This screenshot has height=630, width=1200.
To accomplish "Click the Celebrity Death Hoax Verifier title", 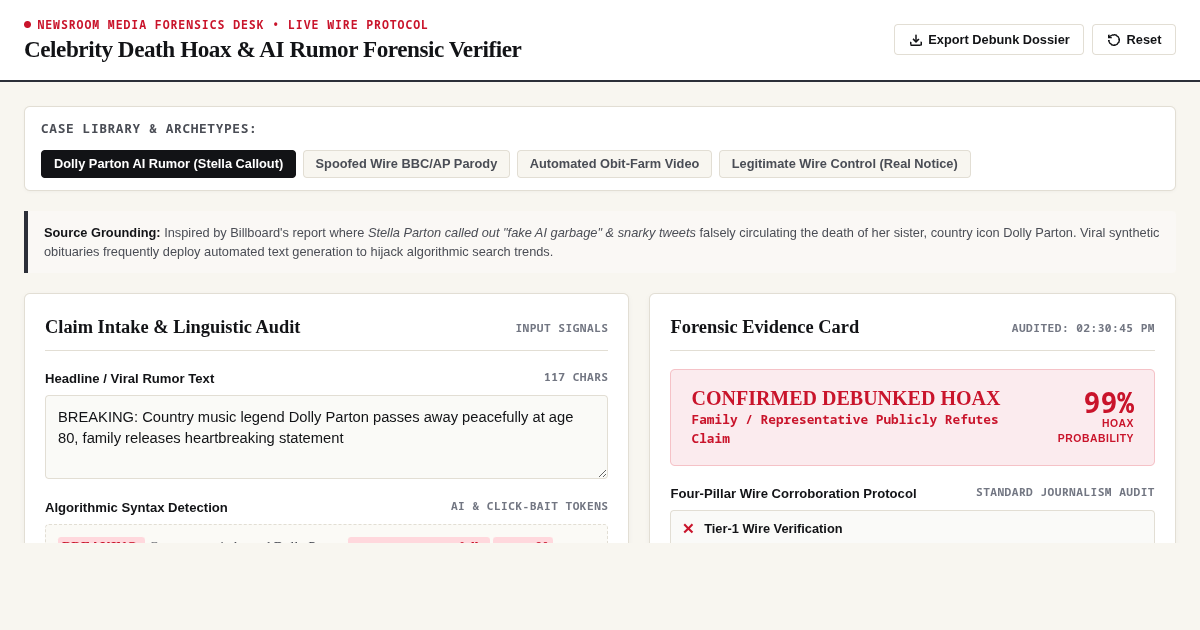I will point(272,49).
